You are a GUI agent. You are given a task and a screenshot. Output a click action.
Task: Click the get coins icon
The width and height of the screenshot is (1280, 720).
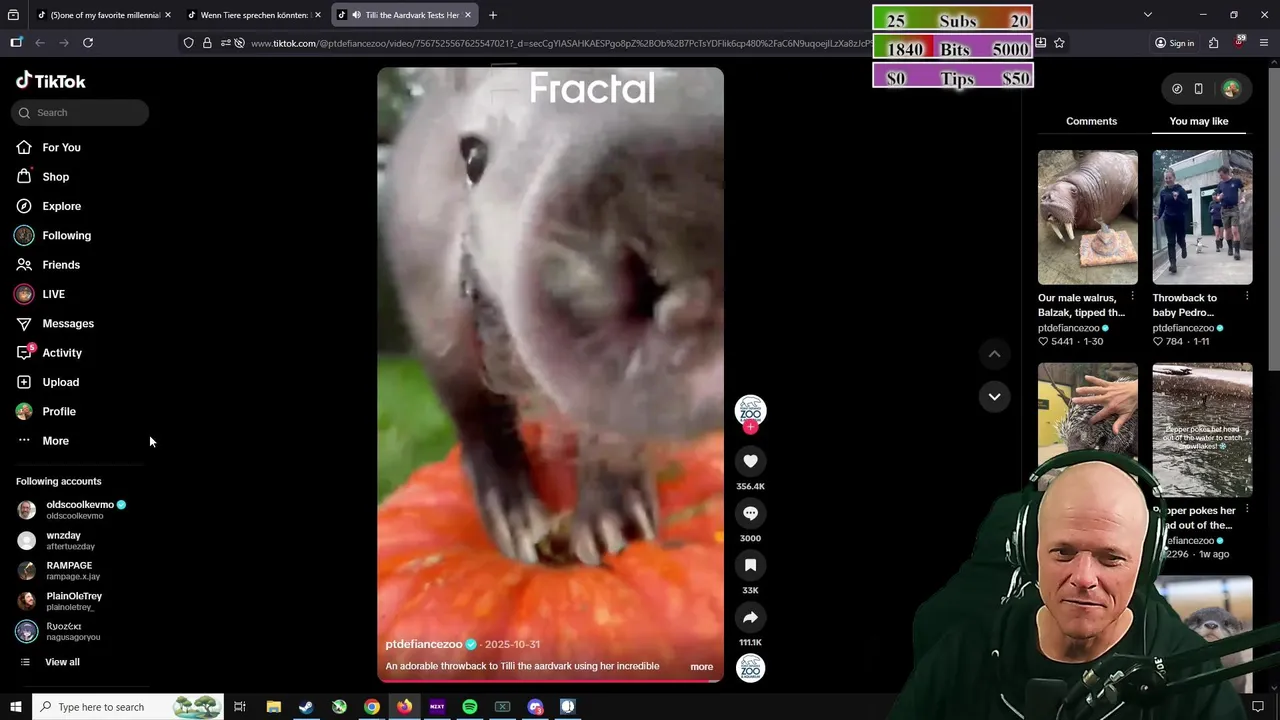[1177, 89]
